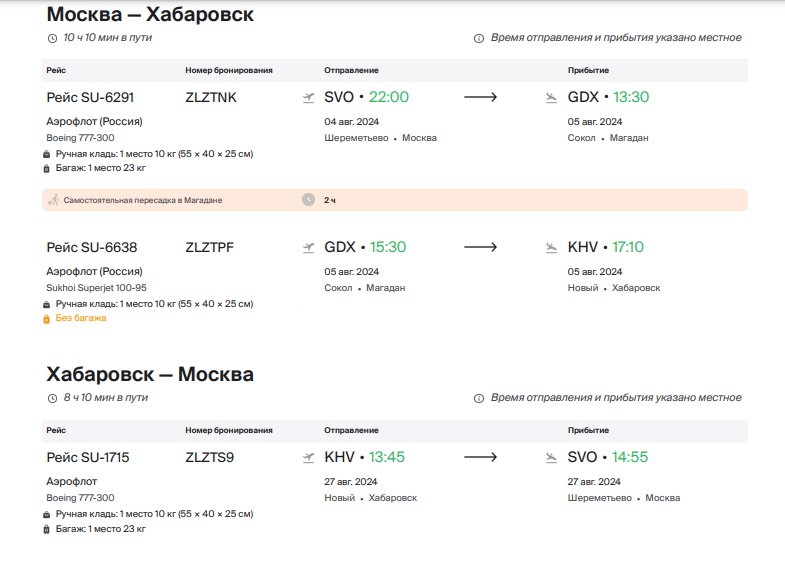The width and height of the screenshot is (785, 562).
Task: Click flight number "Рейс SU-6291"
Action: pos(90,97)
